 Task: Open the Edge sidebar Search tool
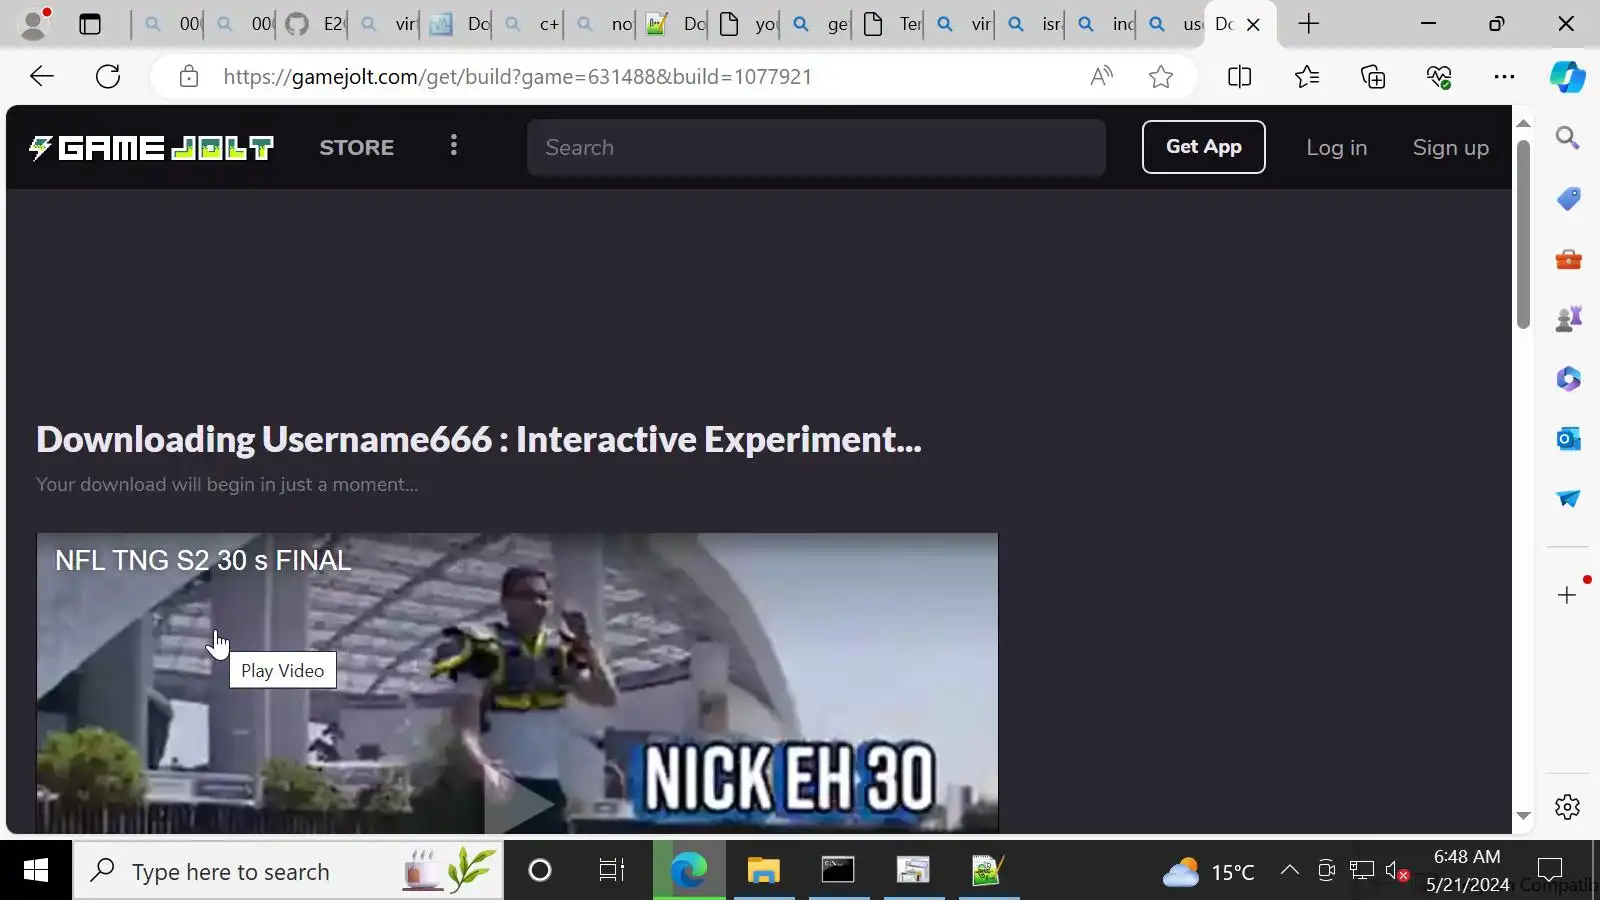pyautogui.click(x=1567, y=138)
